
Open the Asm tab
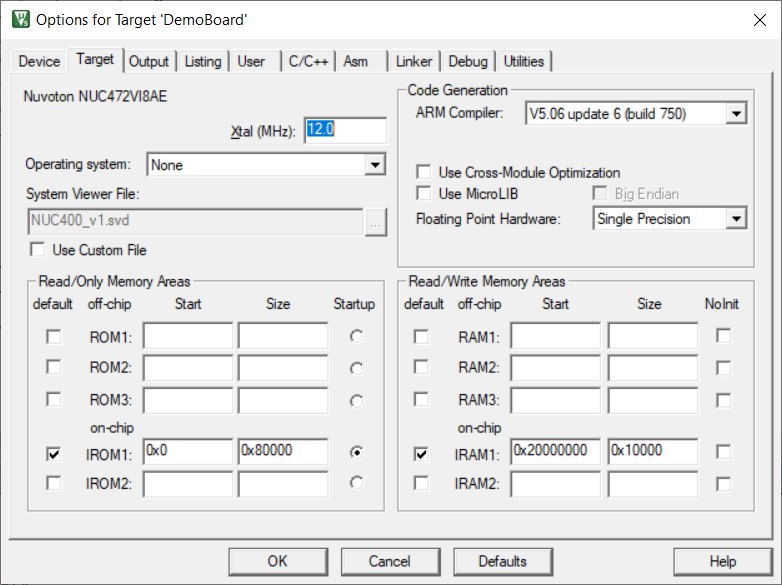tap(355, 61)
